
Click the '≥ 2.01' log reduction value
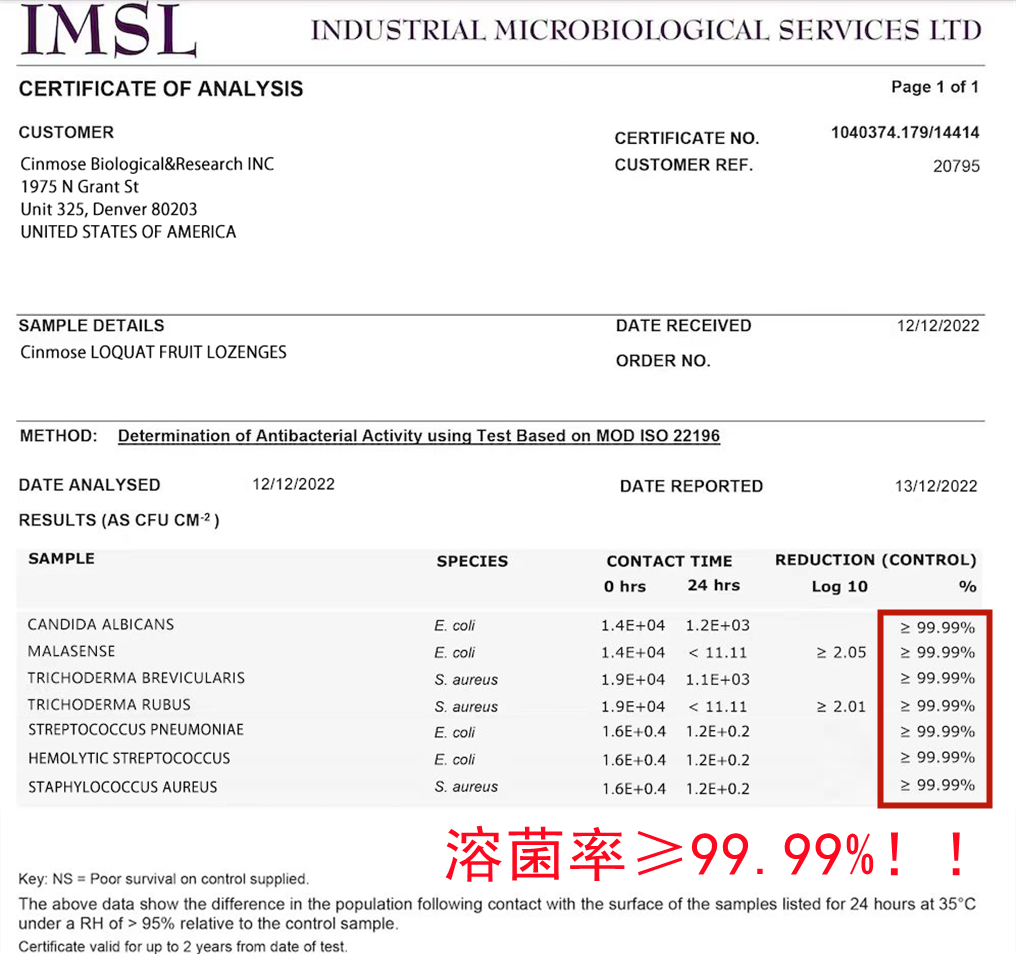click(841, 706)
